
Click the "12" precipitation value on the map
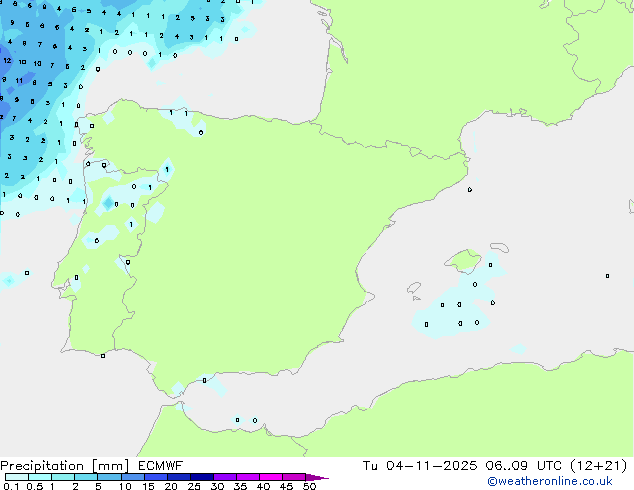(7, 61)
